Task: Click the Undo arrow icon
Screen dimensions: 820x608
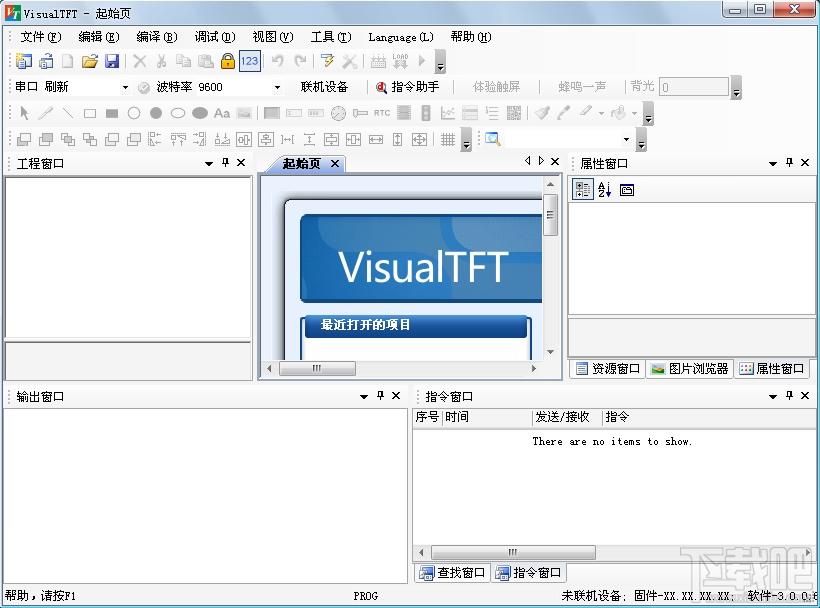Action: pos(277,61)
